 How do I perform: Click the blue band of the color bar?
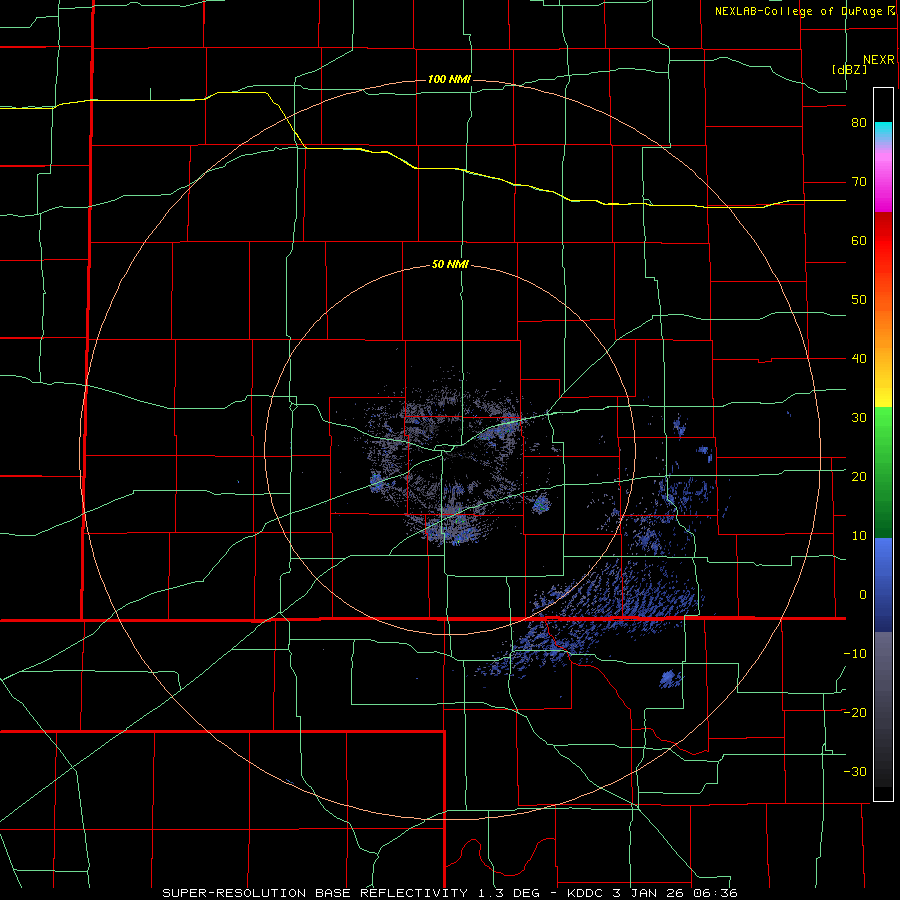tap(883, 584)
